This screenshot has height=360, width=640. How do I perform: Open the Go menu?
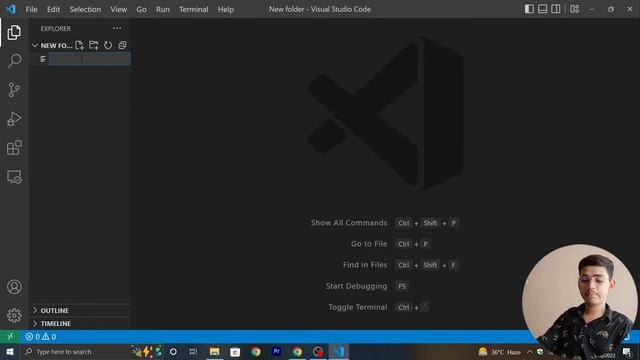coord(141,9)
